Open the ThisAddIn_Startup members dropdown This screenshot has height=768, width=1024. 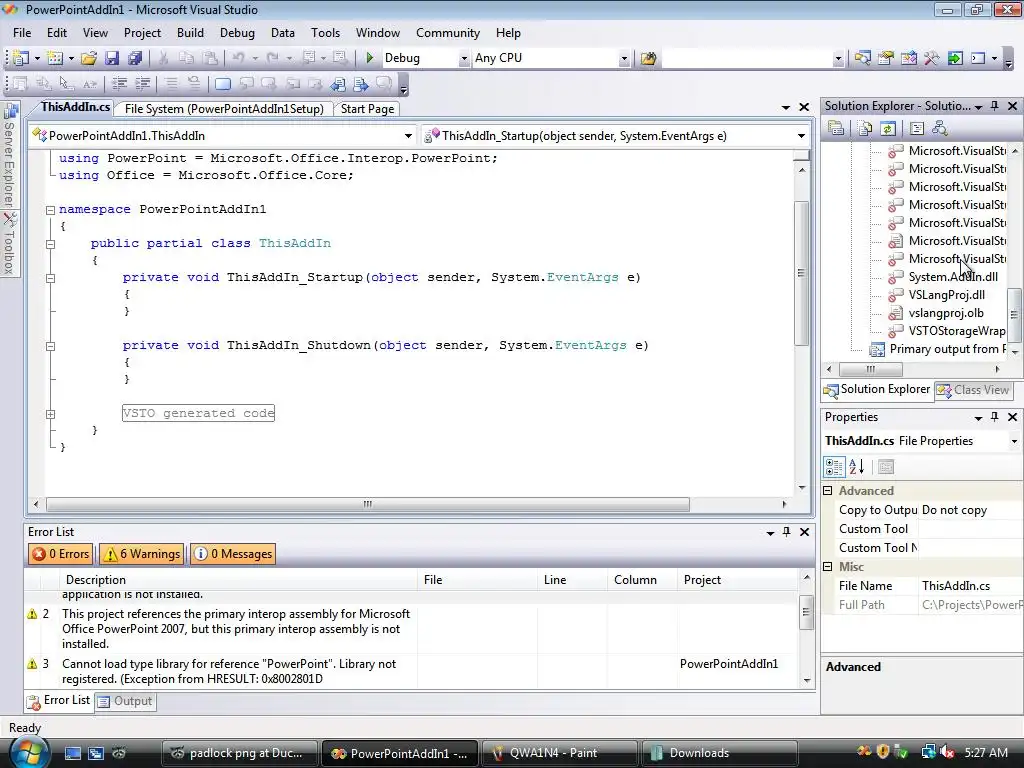[x=801, y=136]
